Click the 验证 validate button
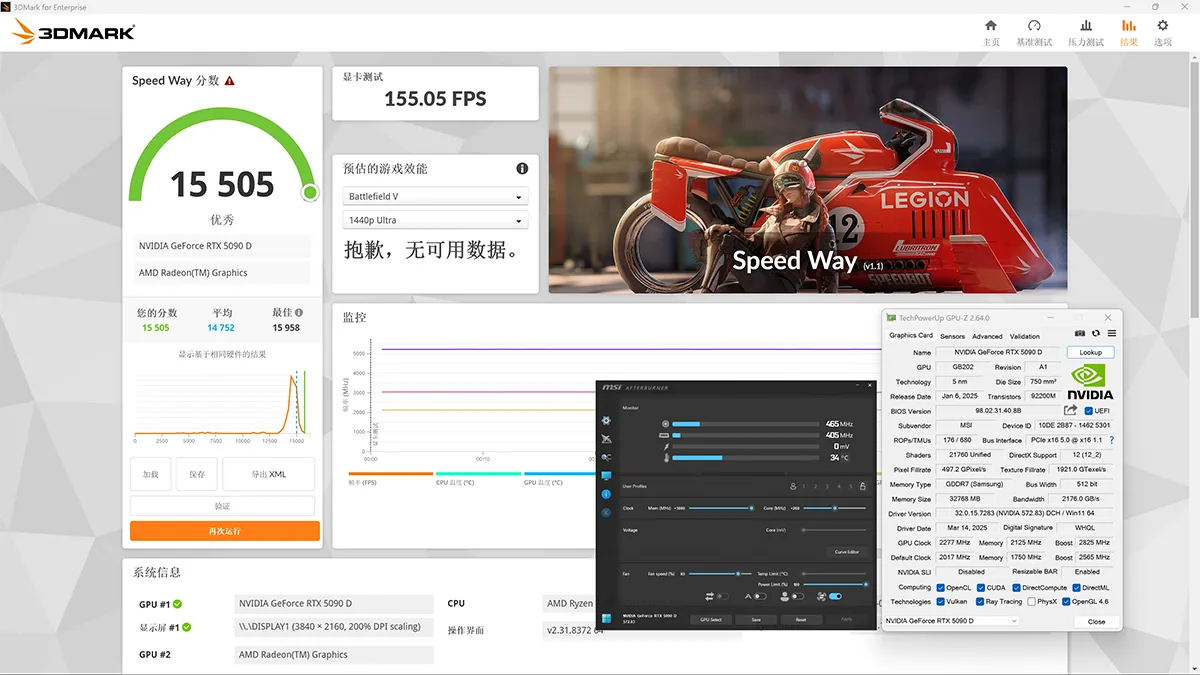 (222, 506)
